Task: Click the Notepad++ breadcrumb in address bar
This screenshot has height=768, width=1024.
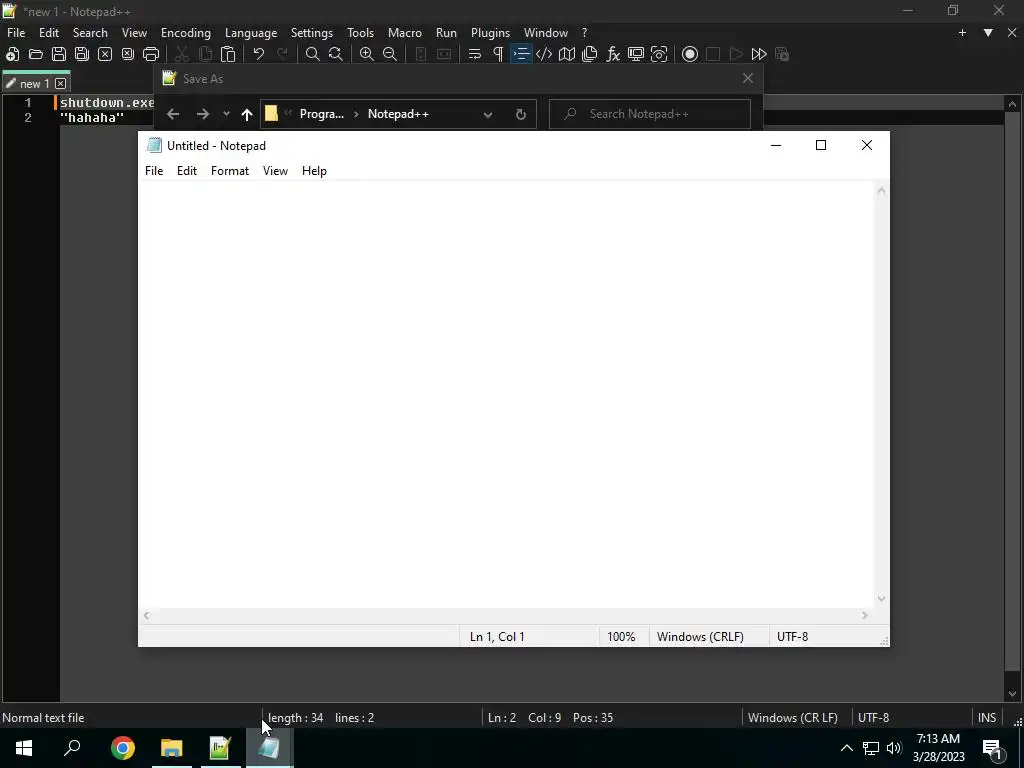Action: coord(398,114)
